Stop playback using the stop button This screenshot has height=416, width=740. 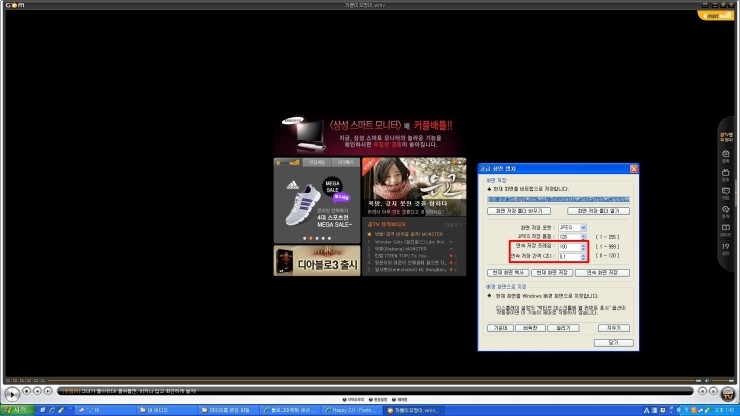pos(26,391)
